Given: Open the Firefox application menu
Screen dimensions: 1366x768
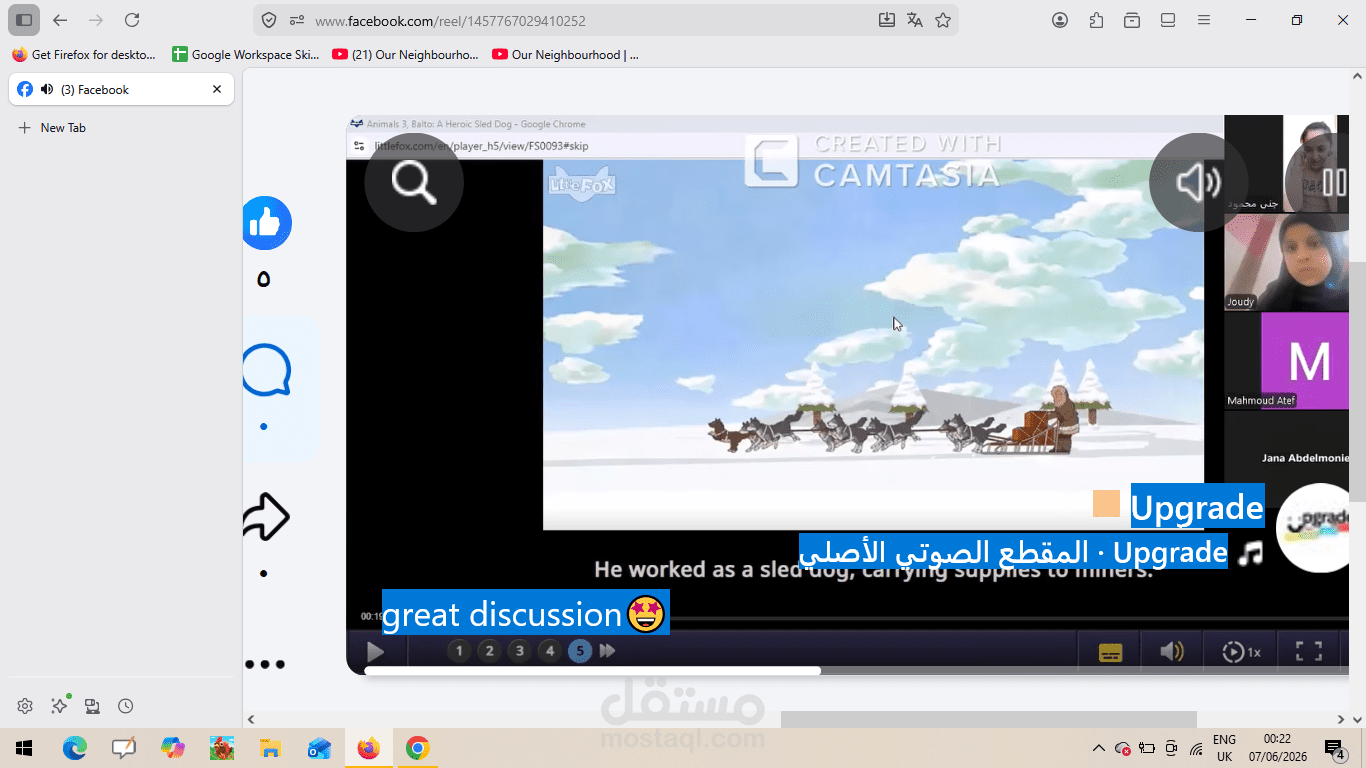Looking at the screenshot, I should (x=1204, y=20).
